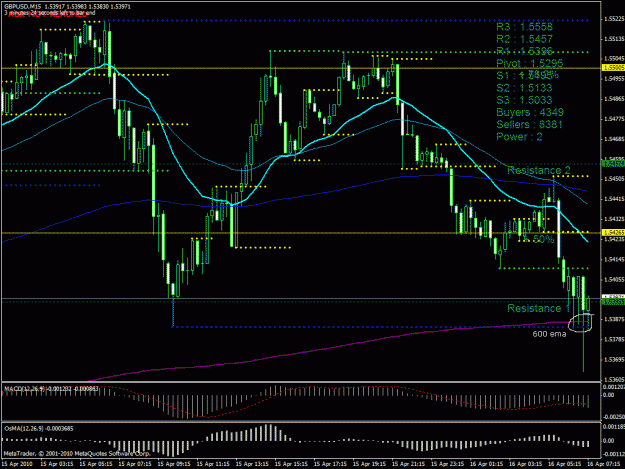
Task: Click the yellow 1.55005 price tag
Action: tap(613, 68)
